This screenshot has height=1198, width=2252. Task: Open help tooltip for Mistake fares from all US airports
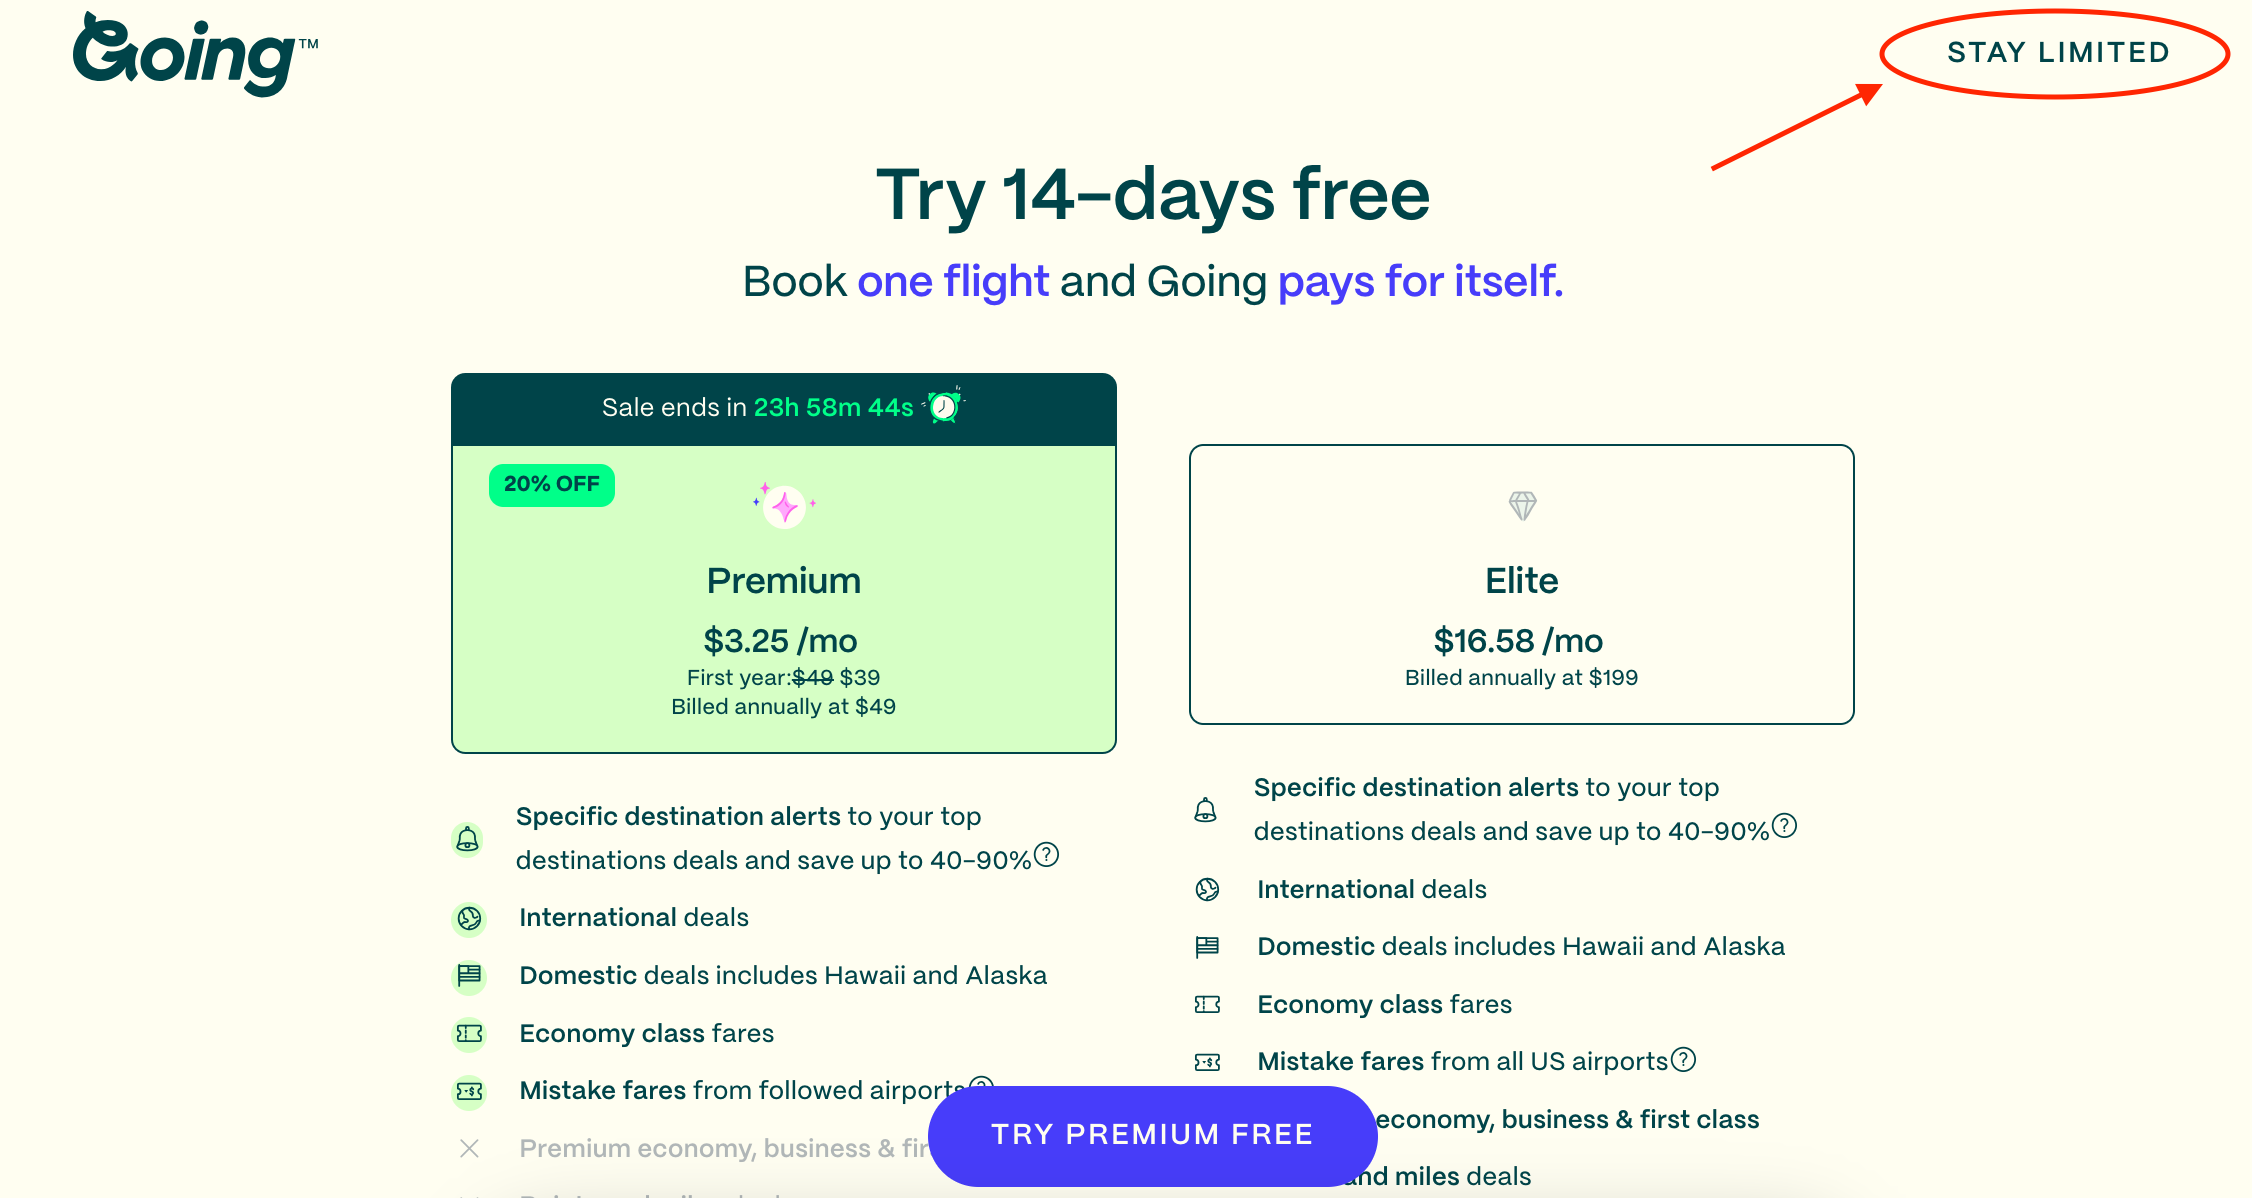click(1684, 1059)
